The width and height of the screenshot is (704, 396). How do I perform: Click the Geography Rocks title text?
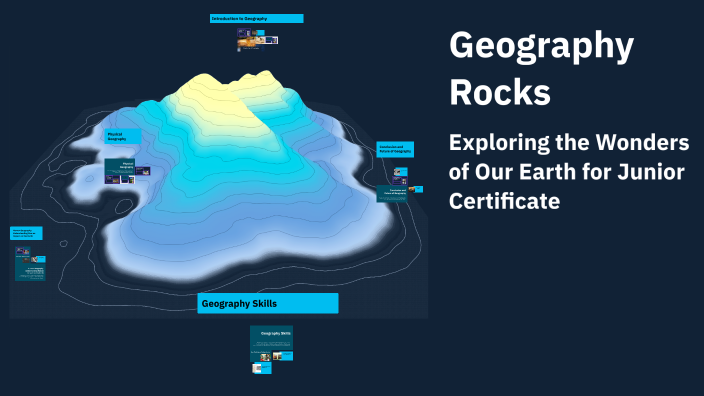pos(541,68)
